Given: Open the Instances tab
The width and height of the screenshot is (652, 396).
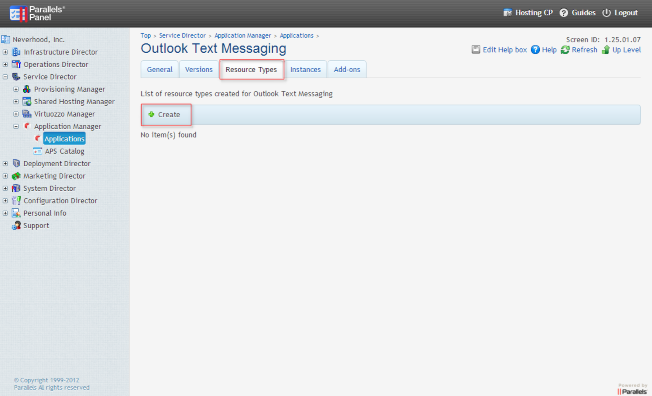Looking at the screenshot, I should tap(306, 69).
